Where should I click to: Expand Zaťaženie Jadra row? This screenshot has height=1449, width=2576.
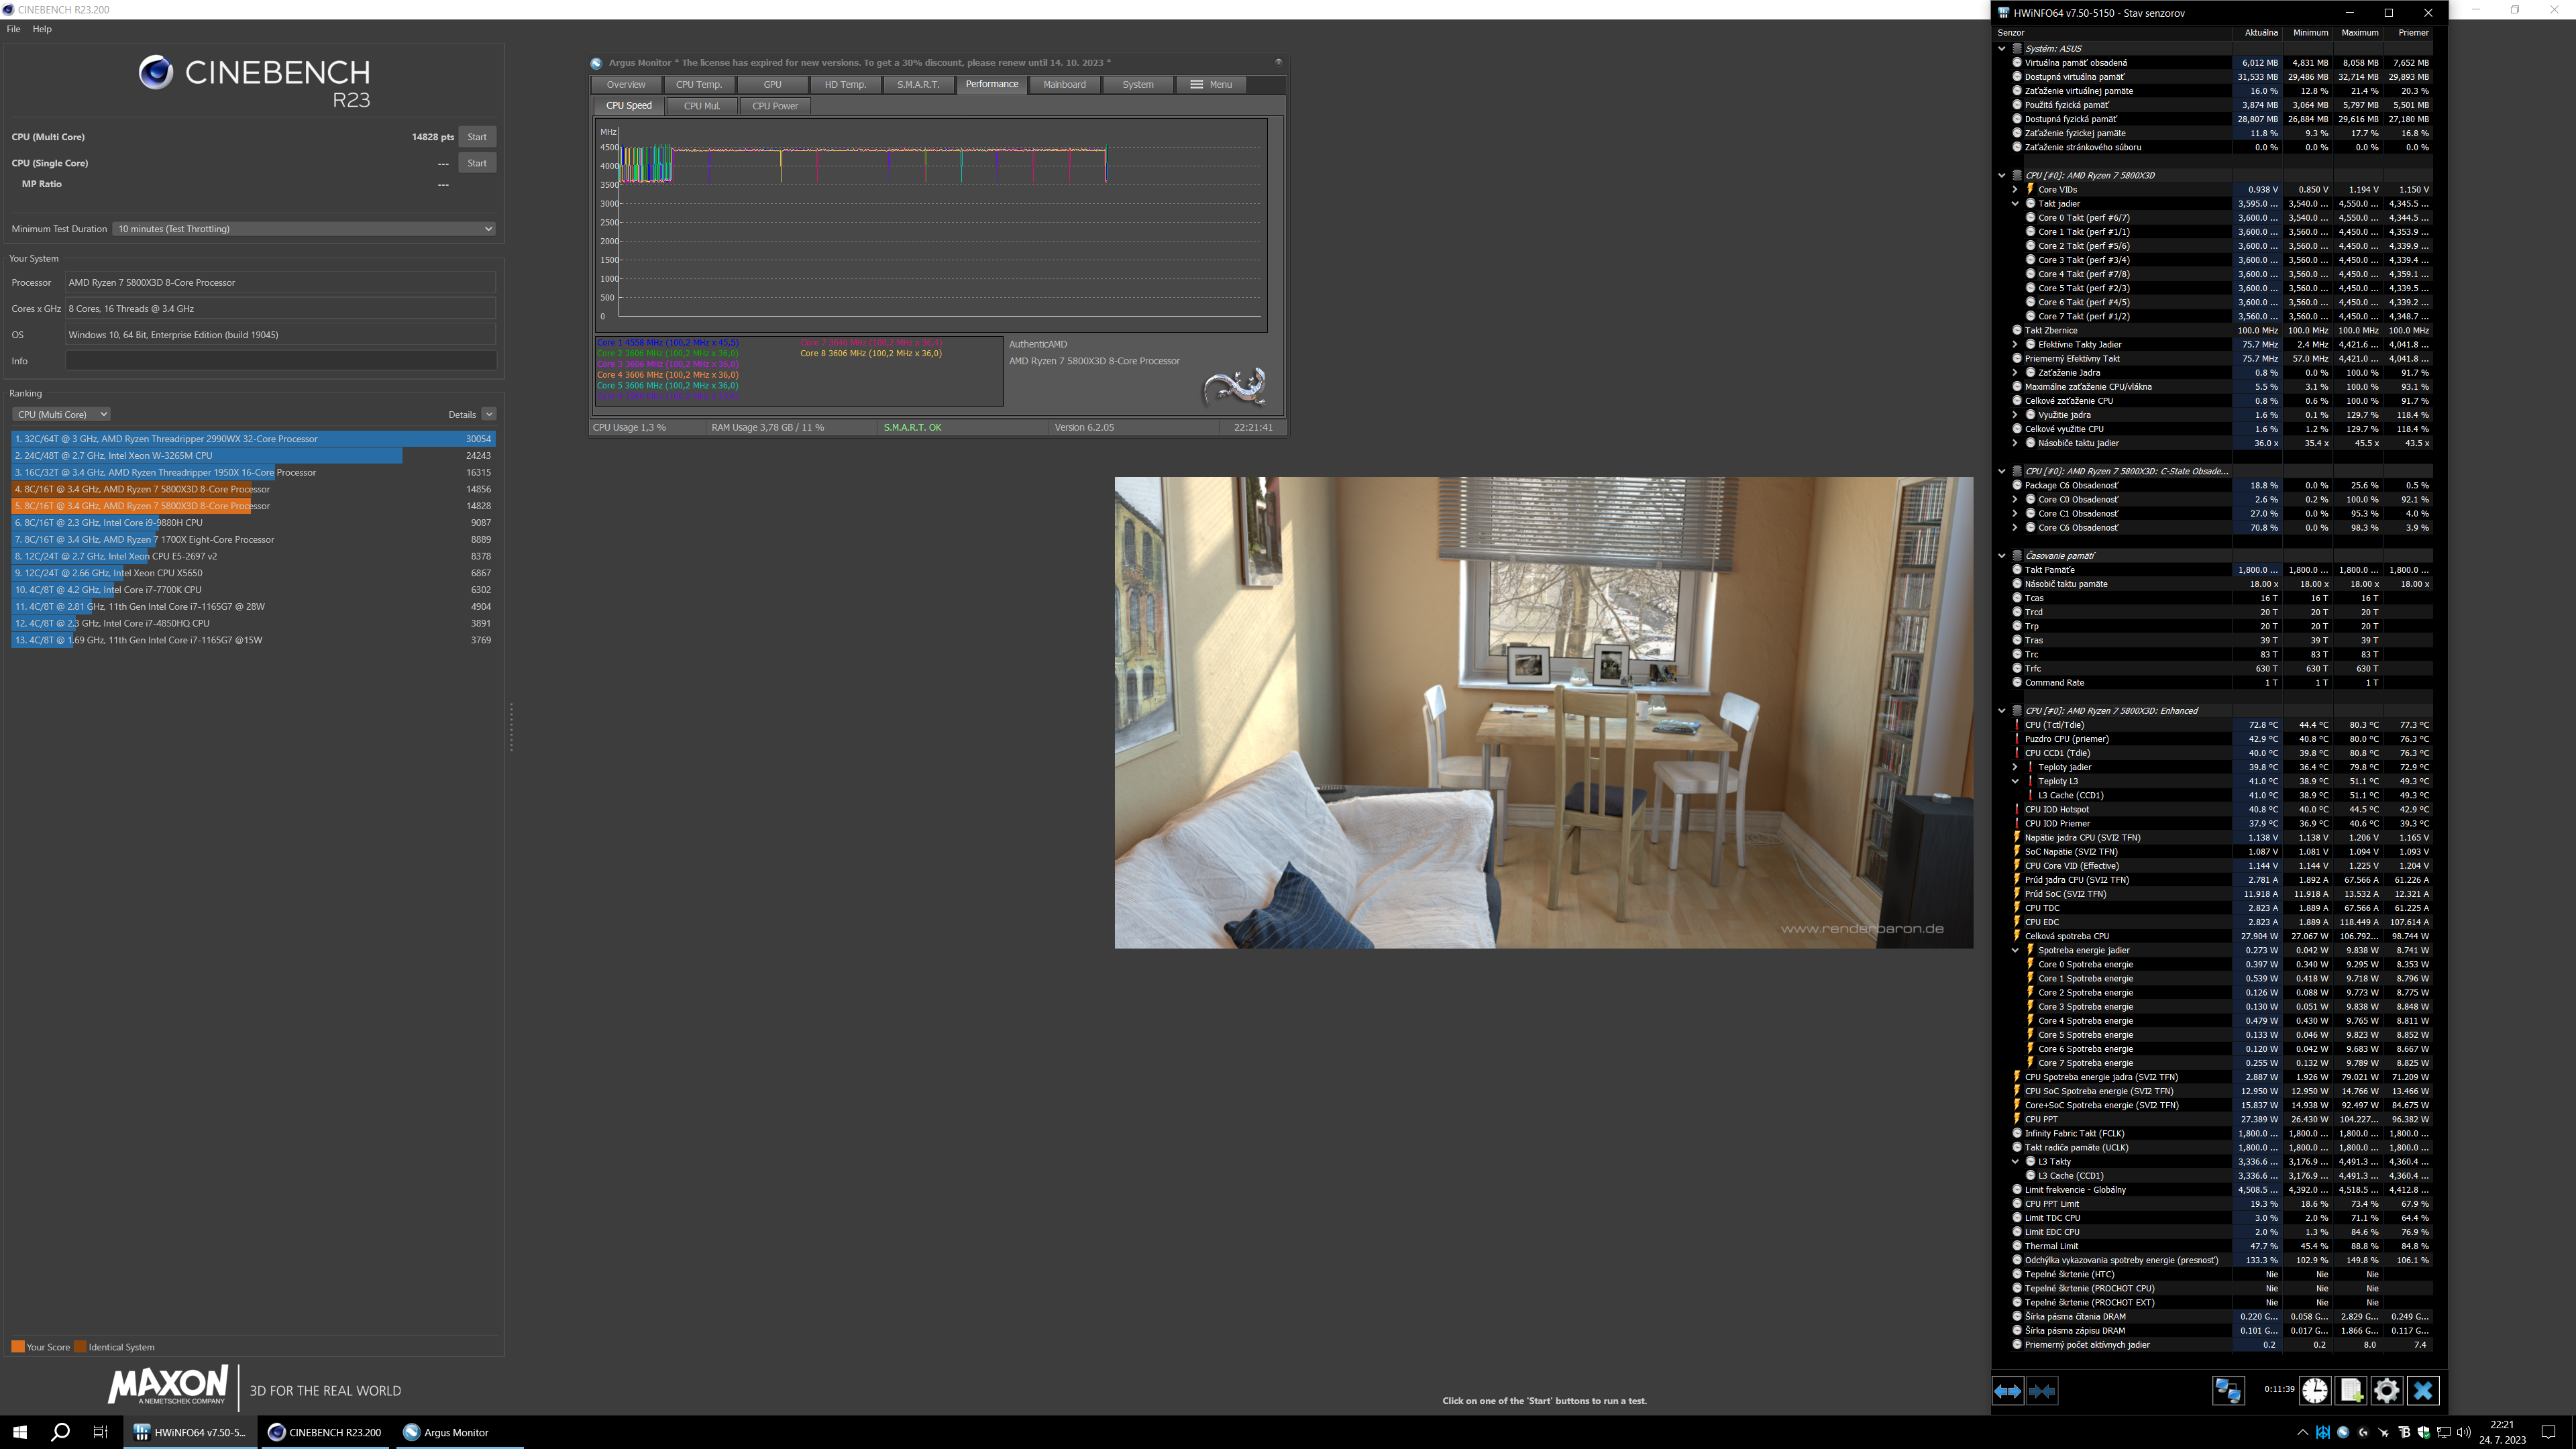pos(2015,372)
